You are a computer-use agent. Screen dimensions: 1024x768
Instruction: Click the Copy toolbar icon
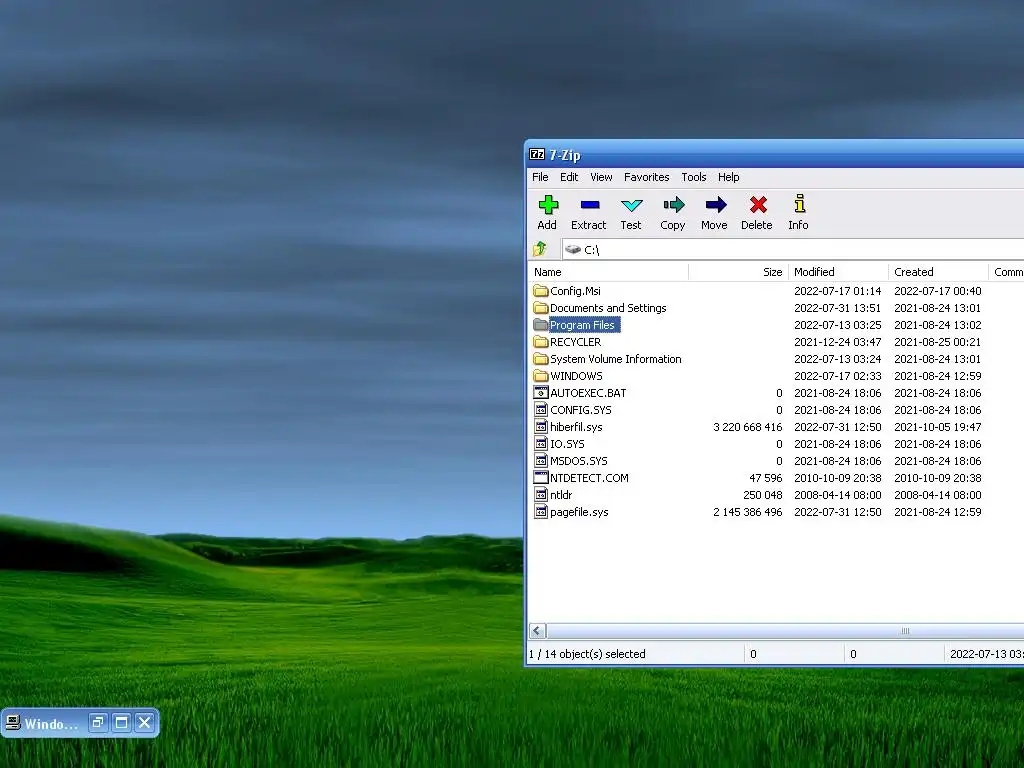coord(673,205)
